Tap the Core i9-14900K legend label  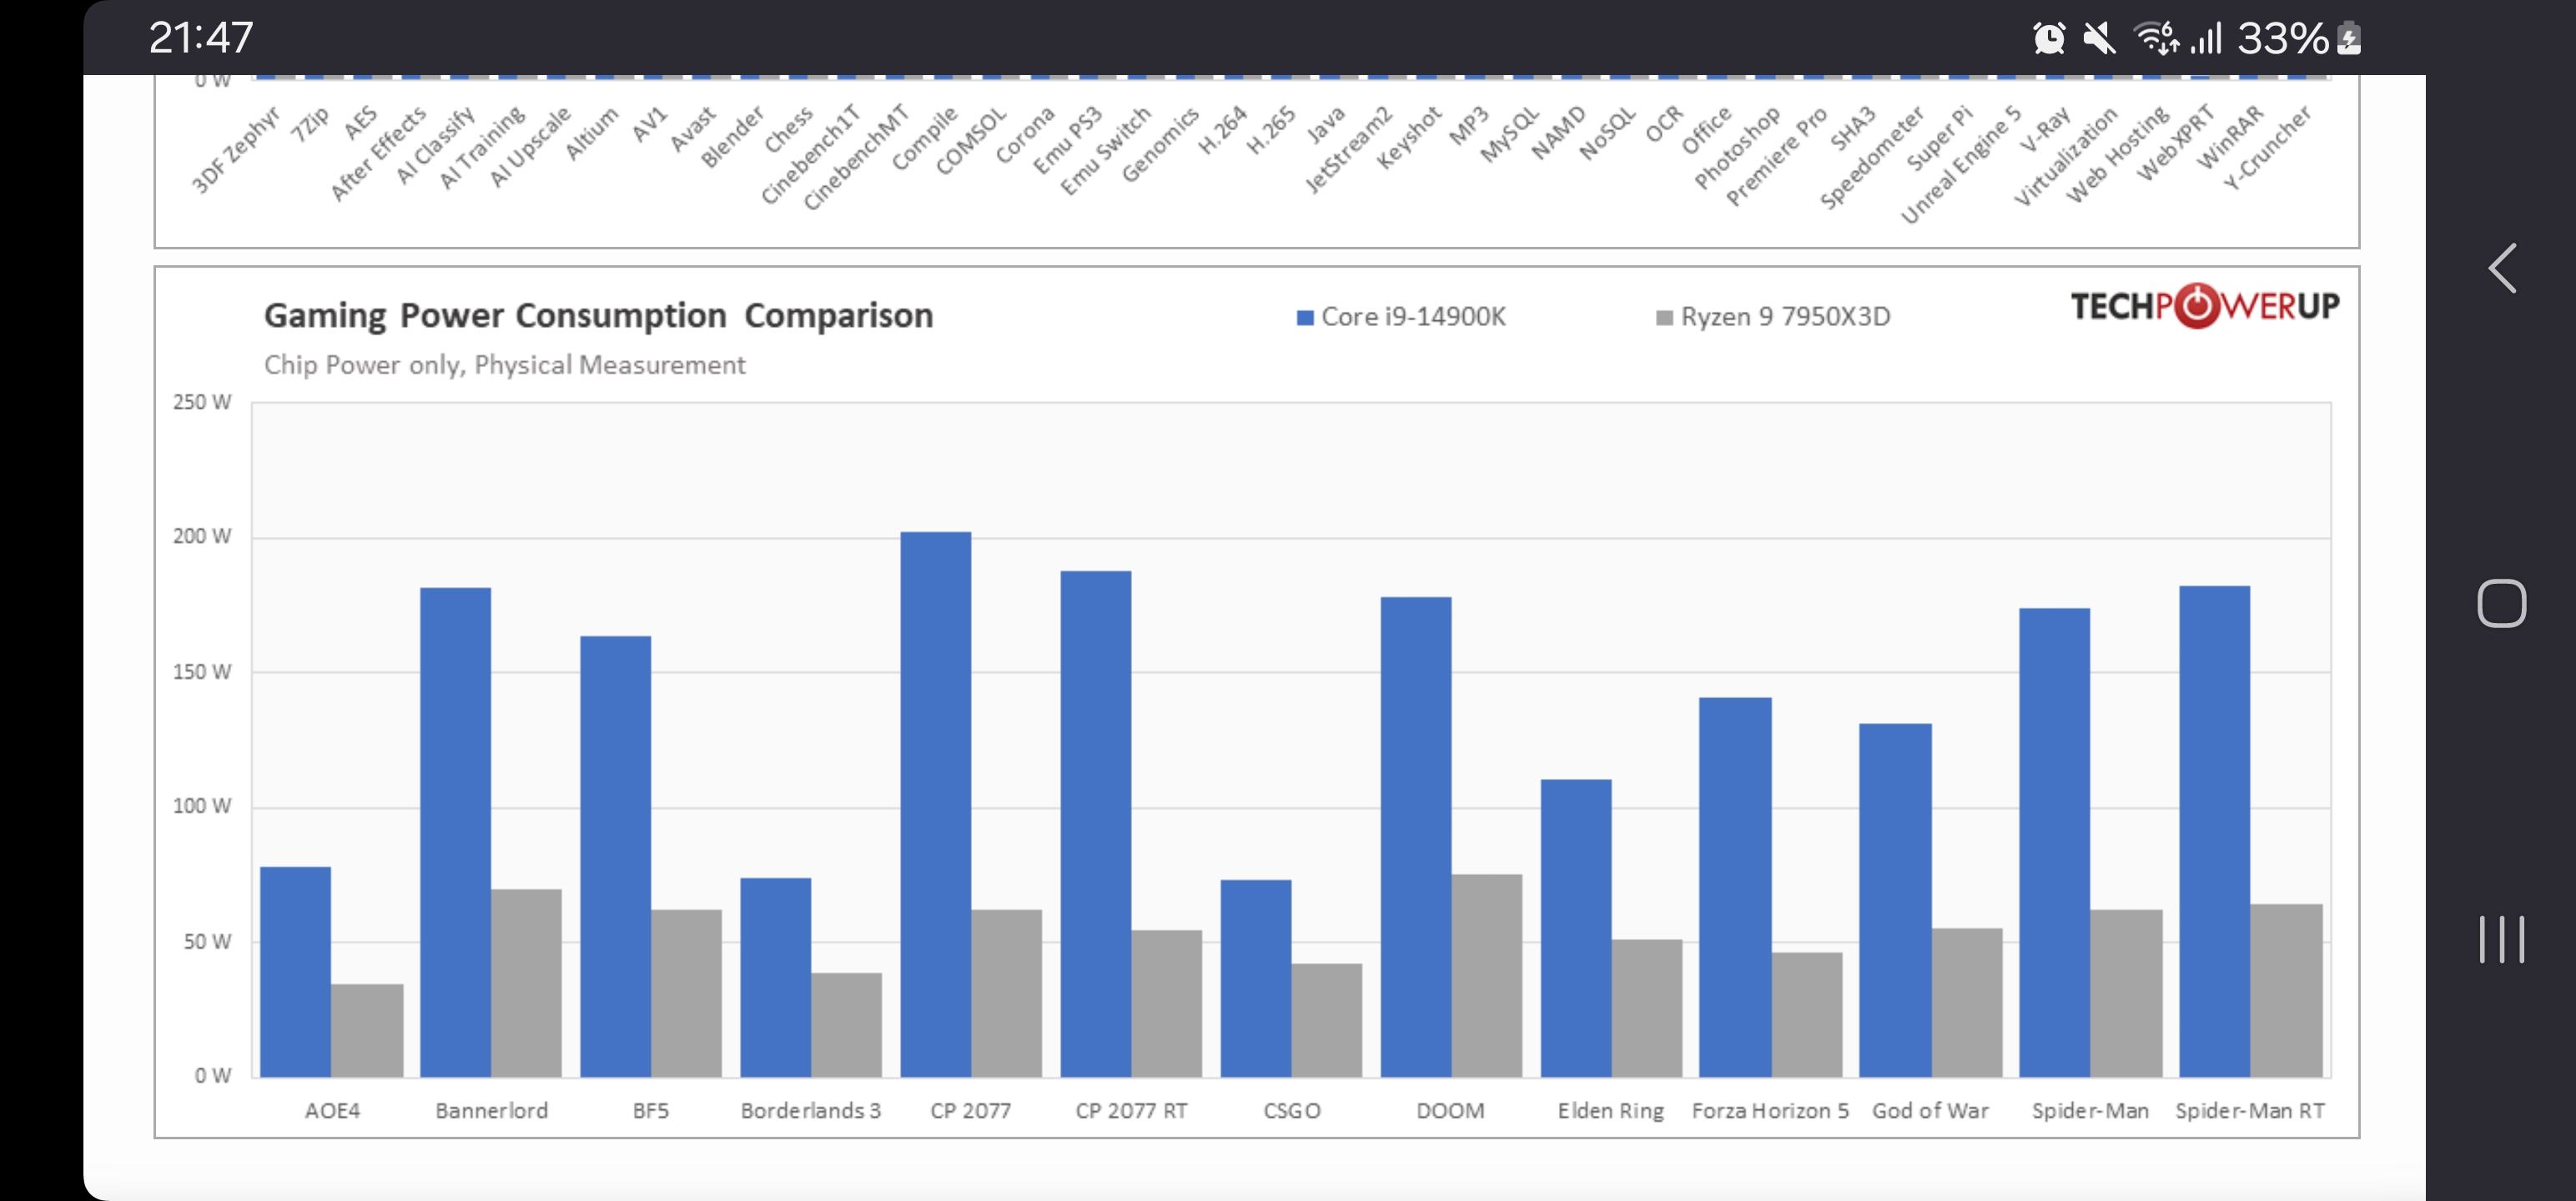pos(1413,317)
